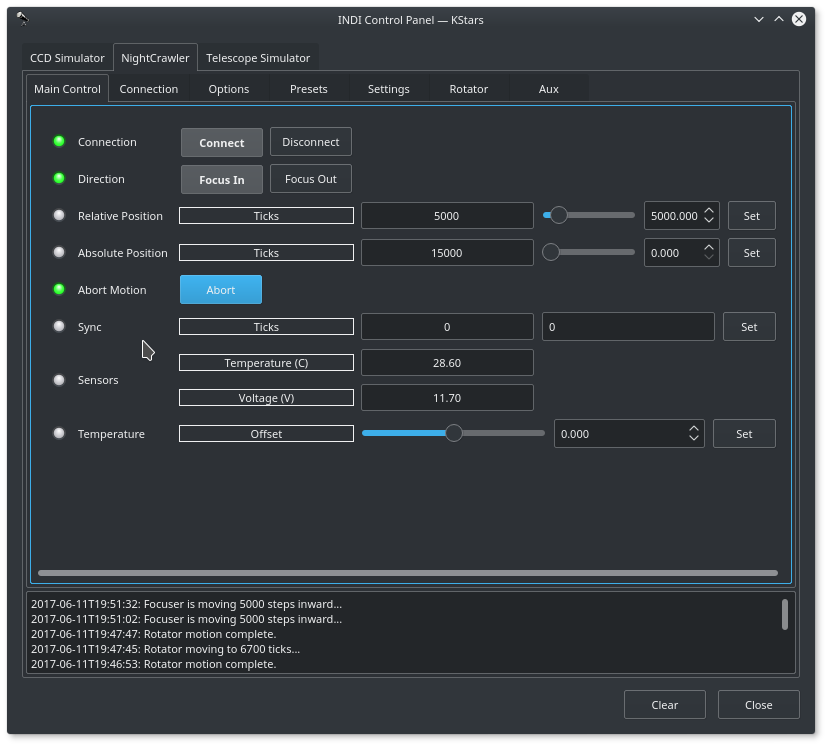The width and height of the screenshot is (828, 747).
Task: Click the 19:46:53 rotator motion complete entry
Action: [154, 664]
